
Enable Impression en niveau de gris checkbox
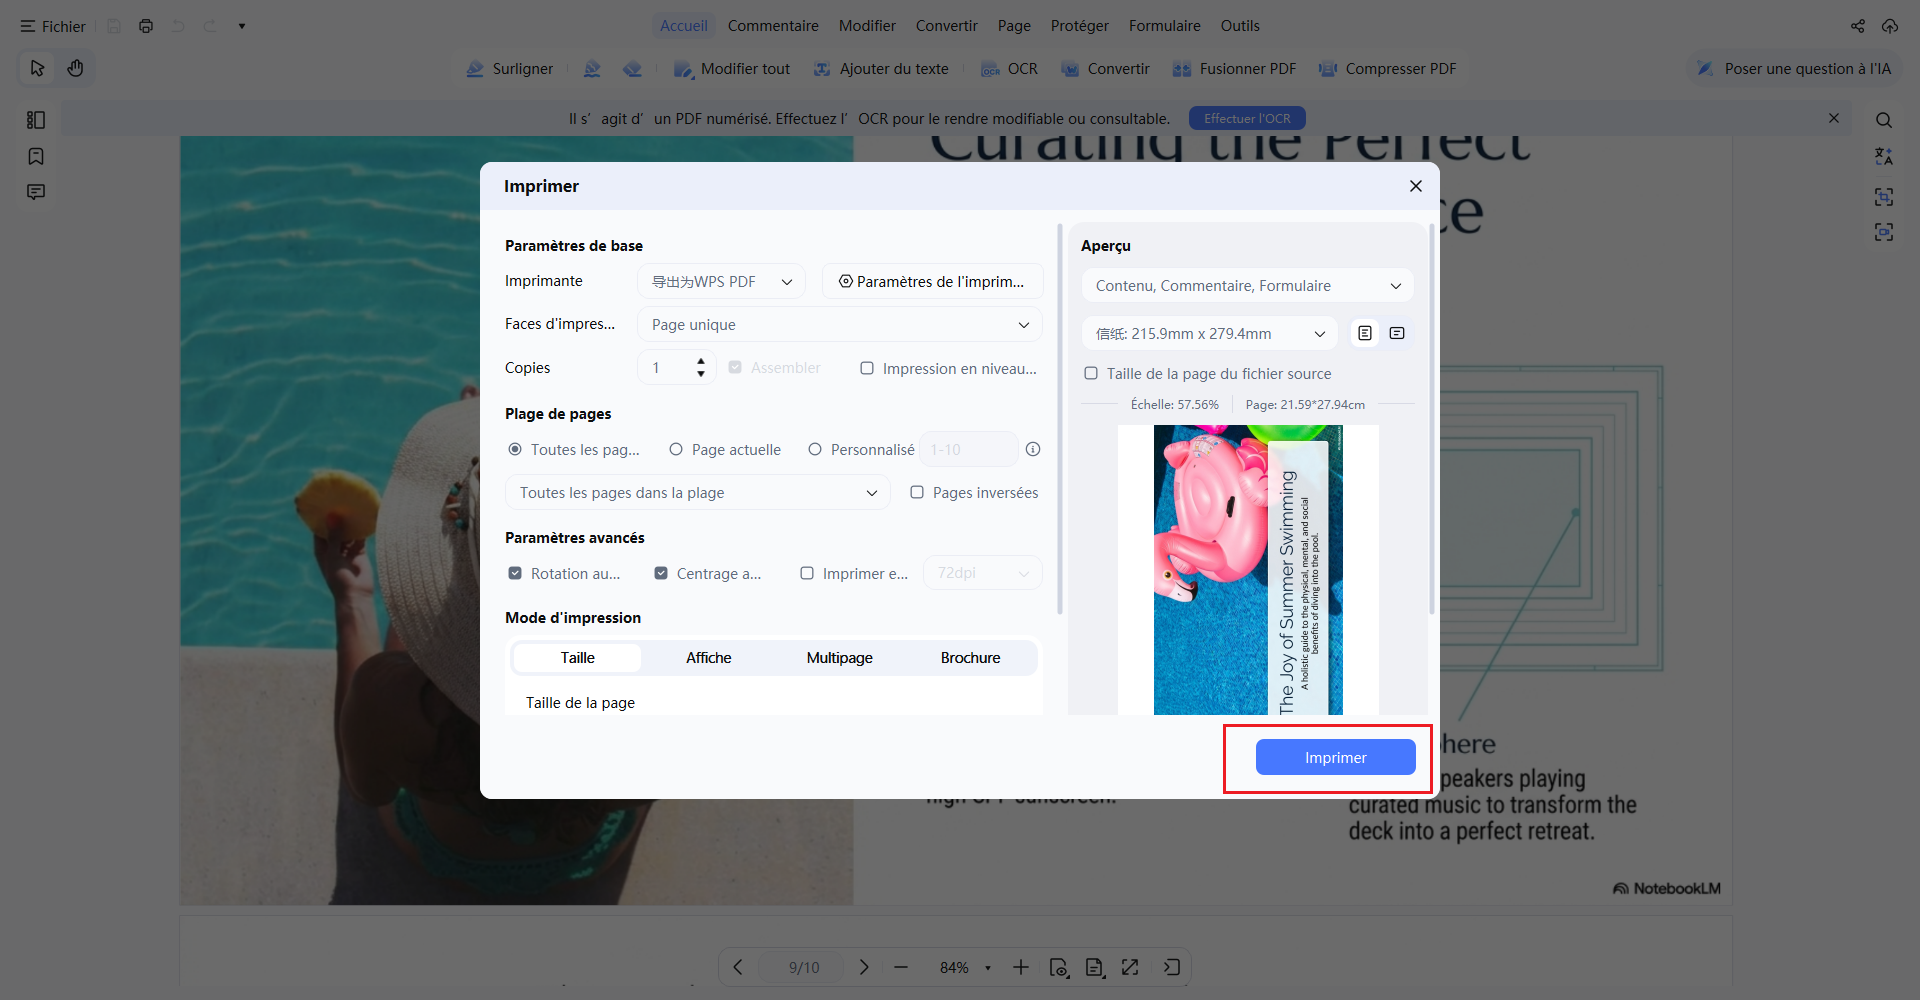point(867,368)
